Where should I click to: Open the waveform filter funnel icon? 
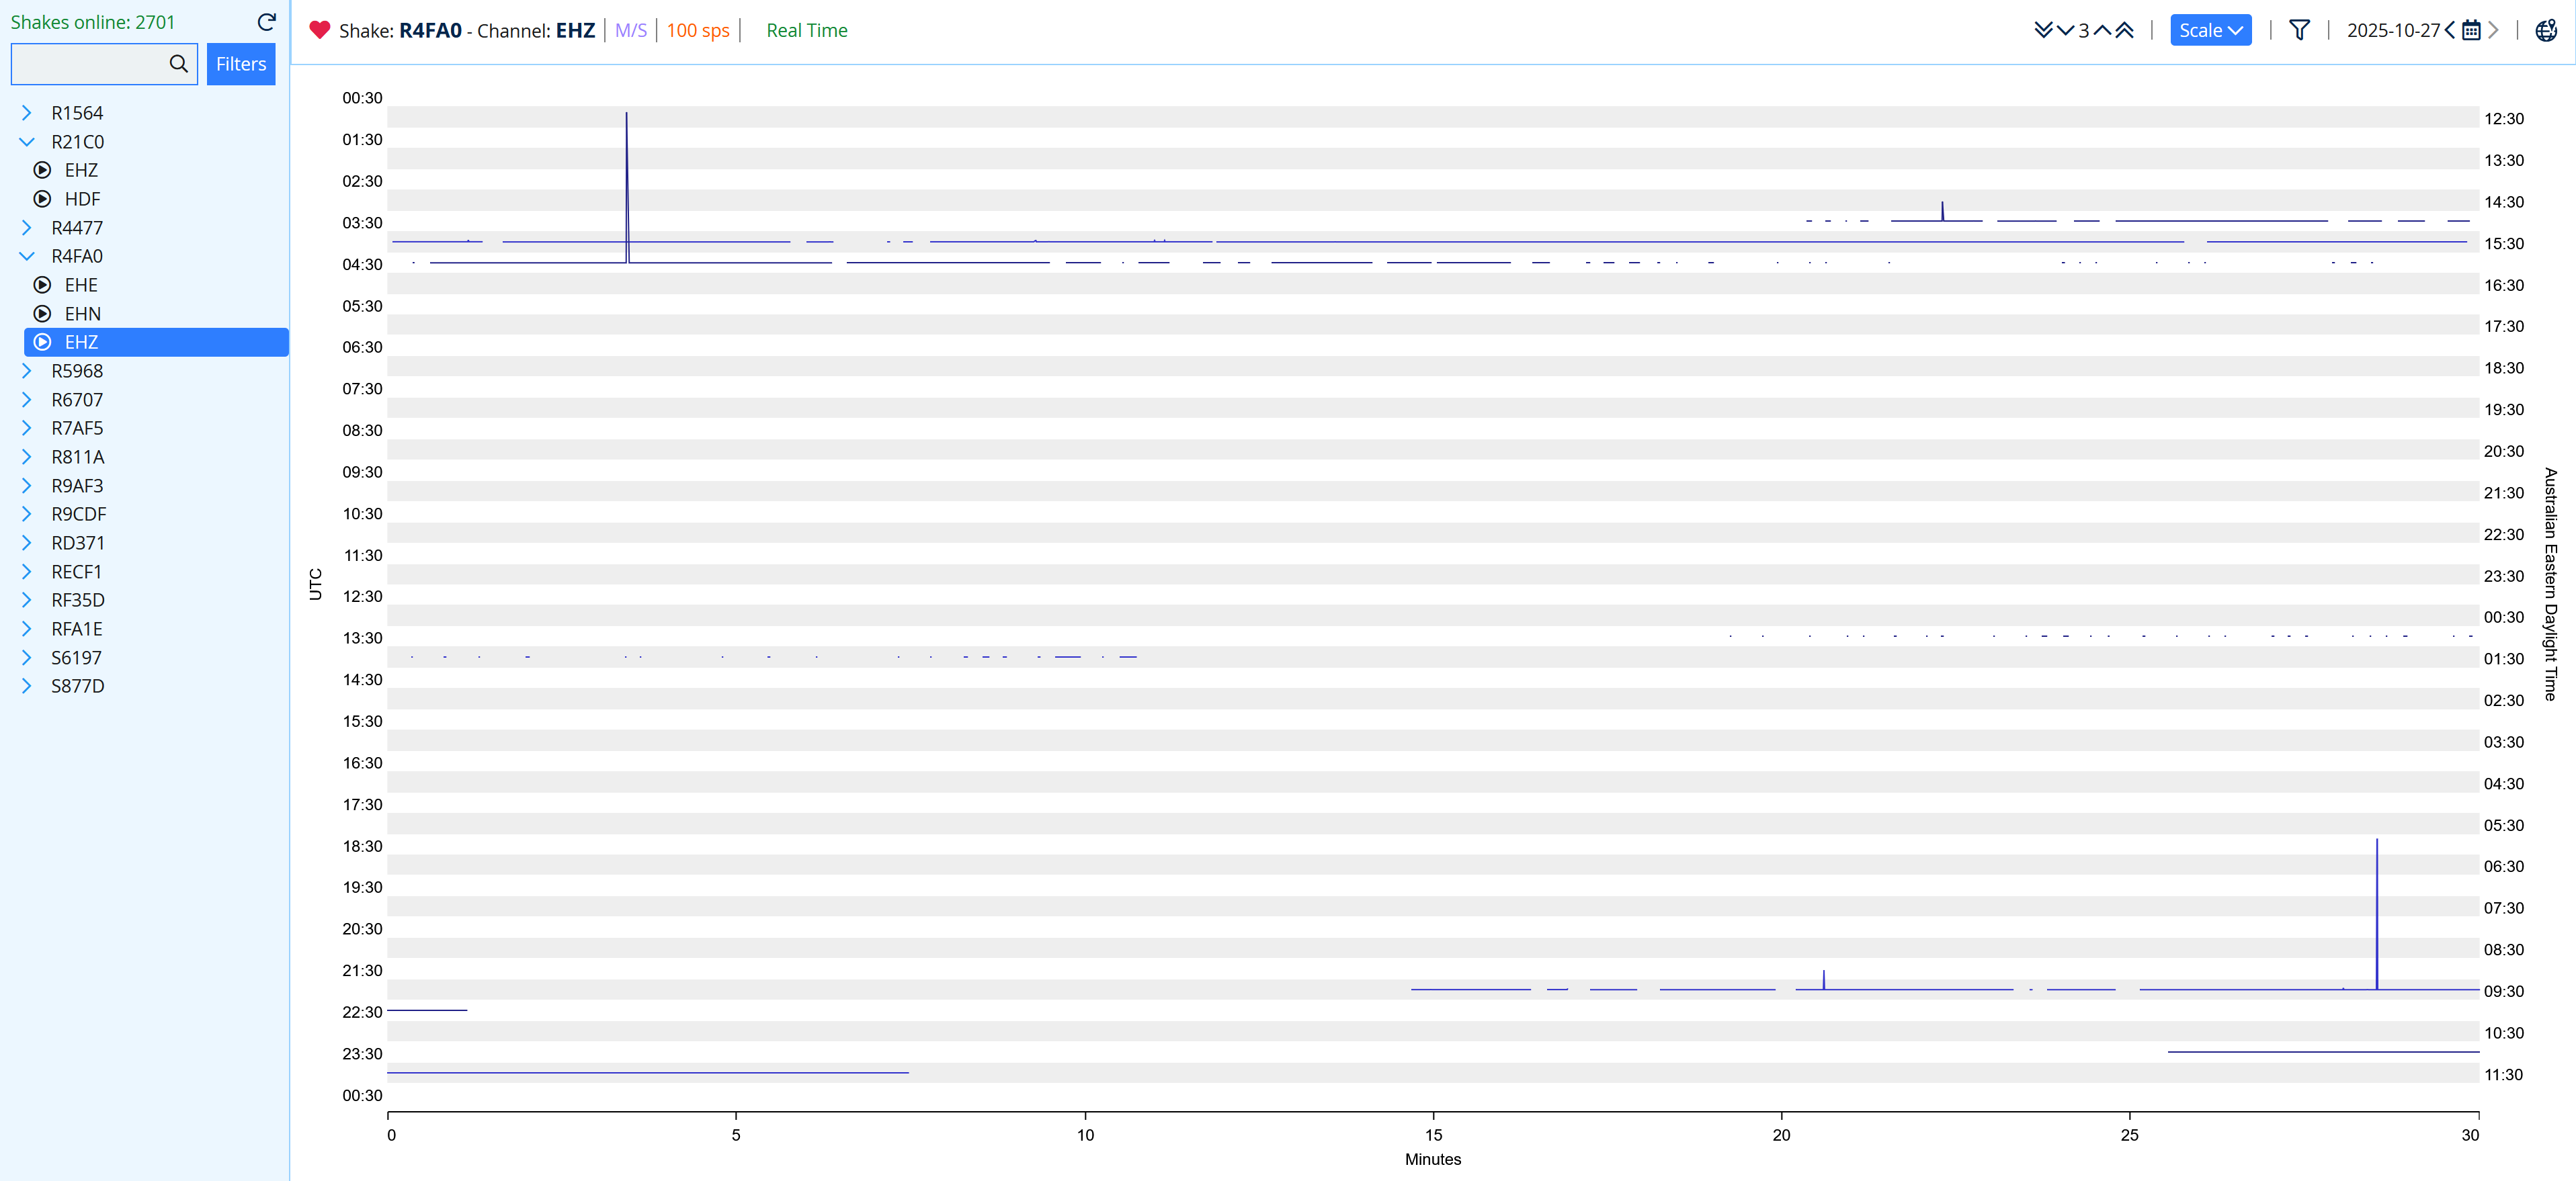click(2299, 30)
